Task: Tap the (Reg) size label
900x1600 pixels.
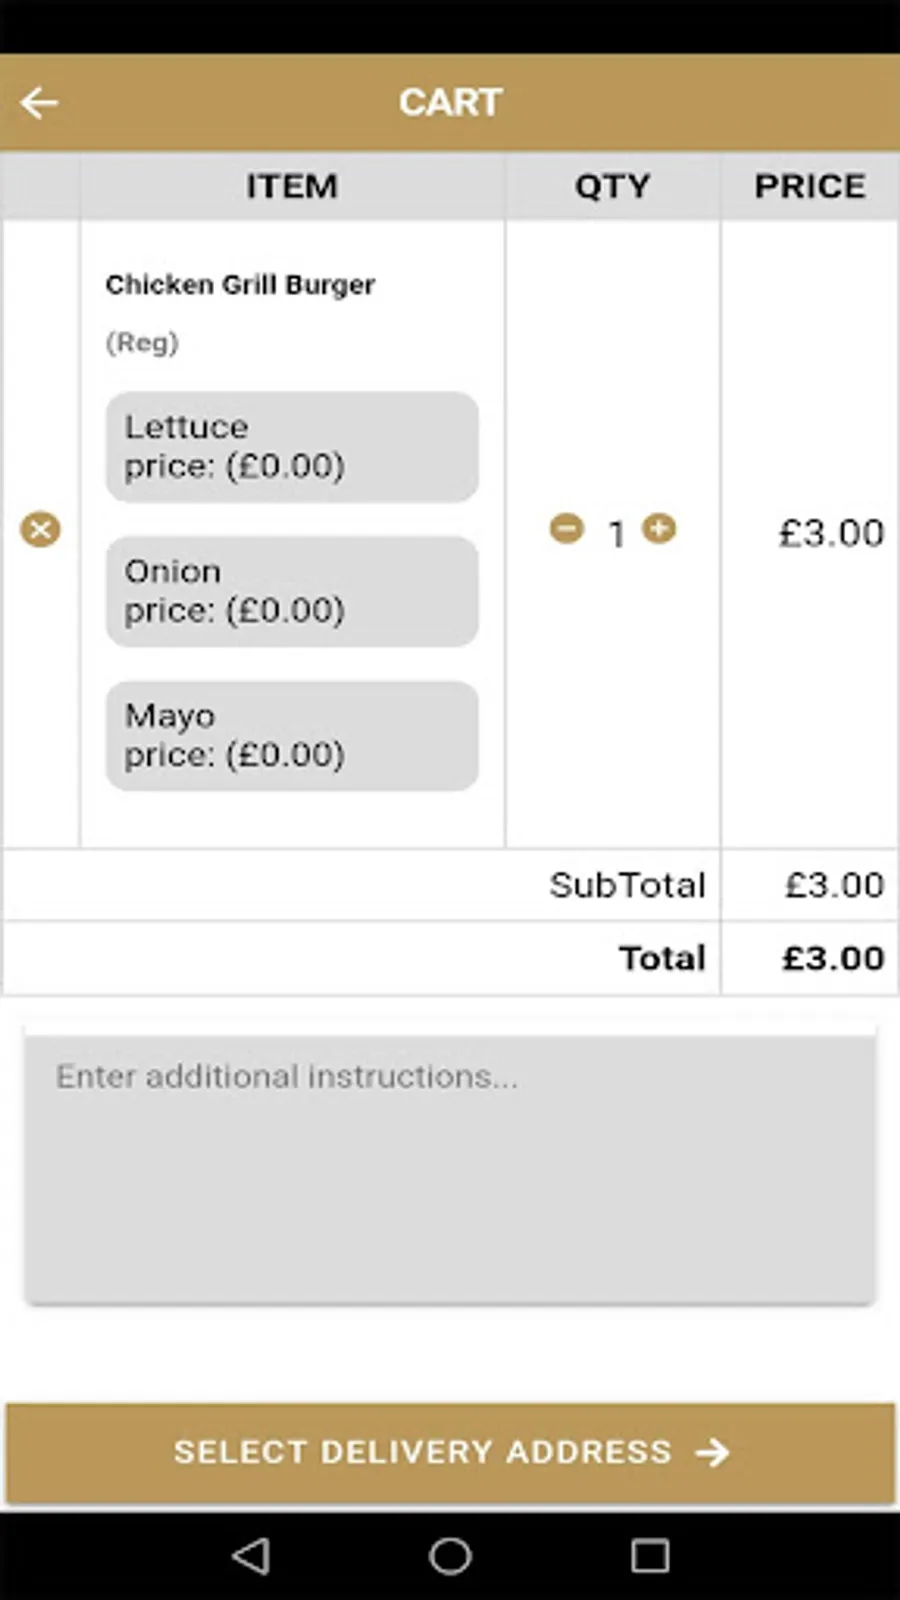Action: [142, 343]
